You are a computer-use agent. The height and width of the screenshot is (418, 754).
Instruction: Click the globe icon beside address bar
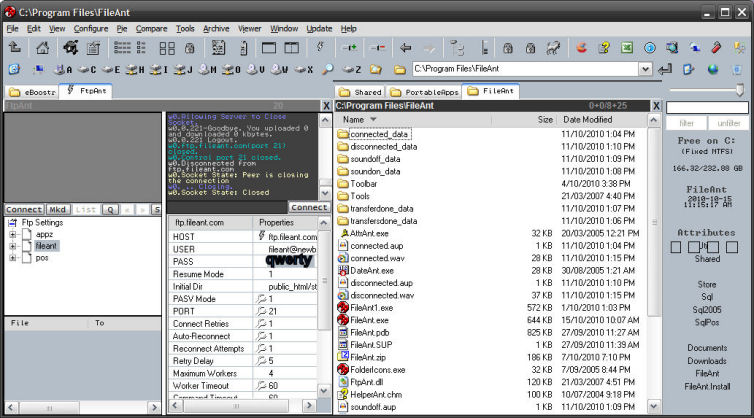click(x=713, y=70)
